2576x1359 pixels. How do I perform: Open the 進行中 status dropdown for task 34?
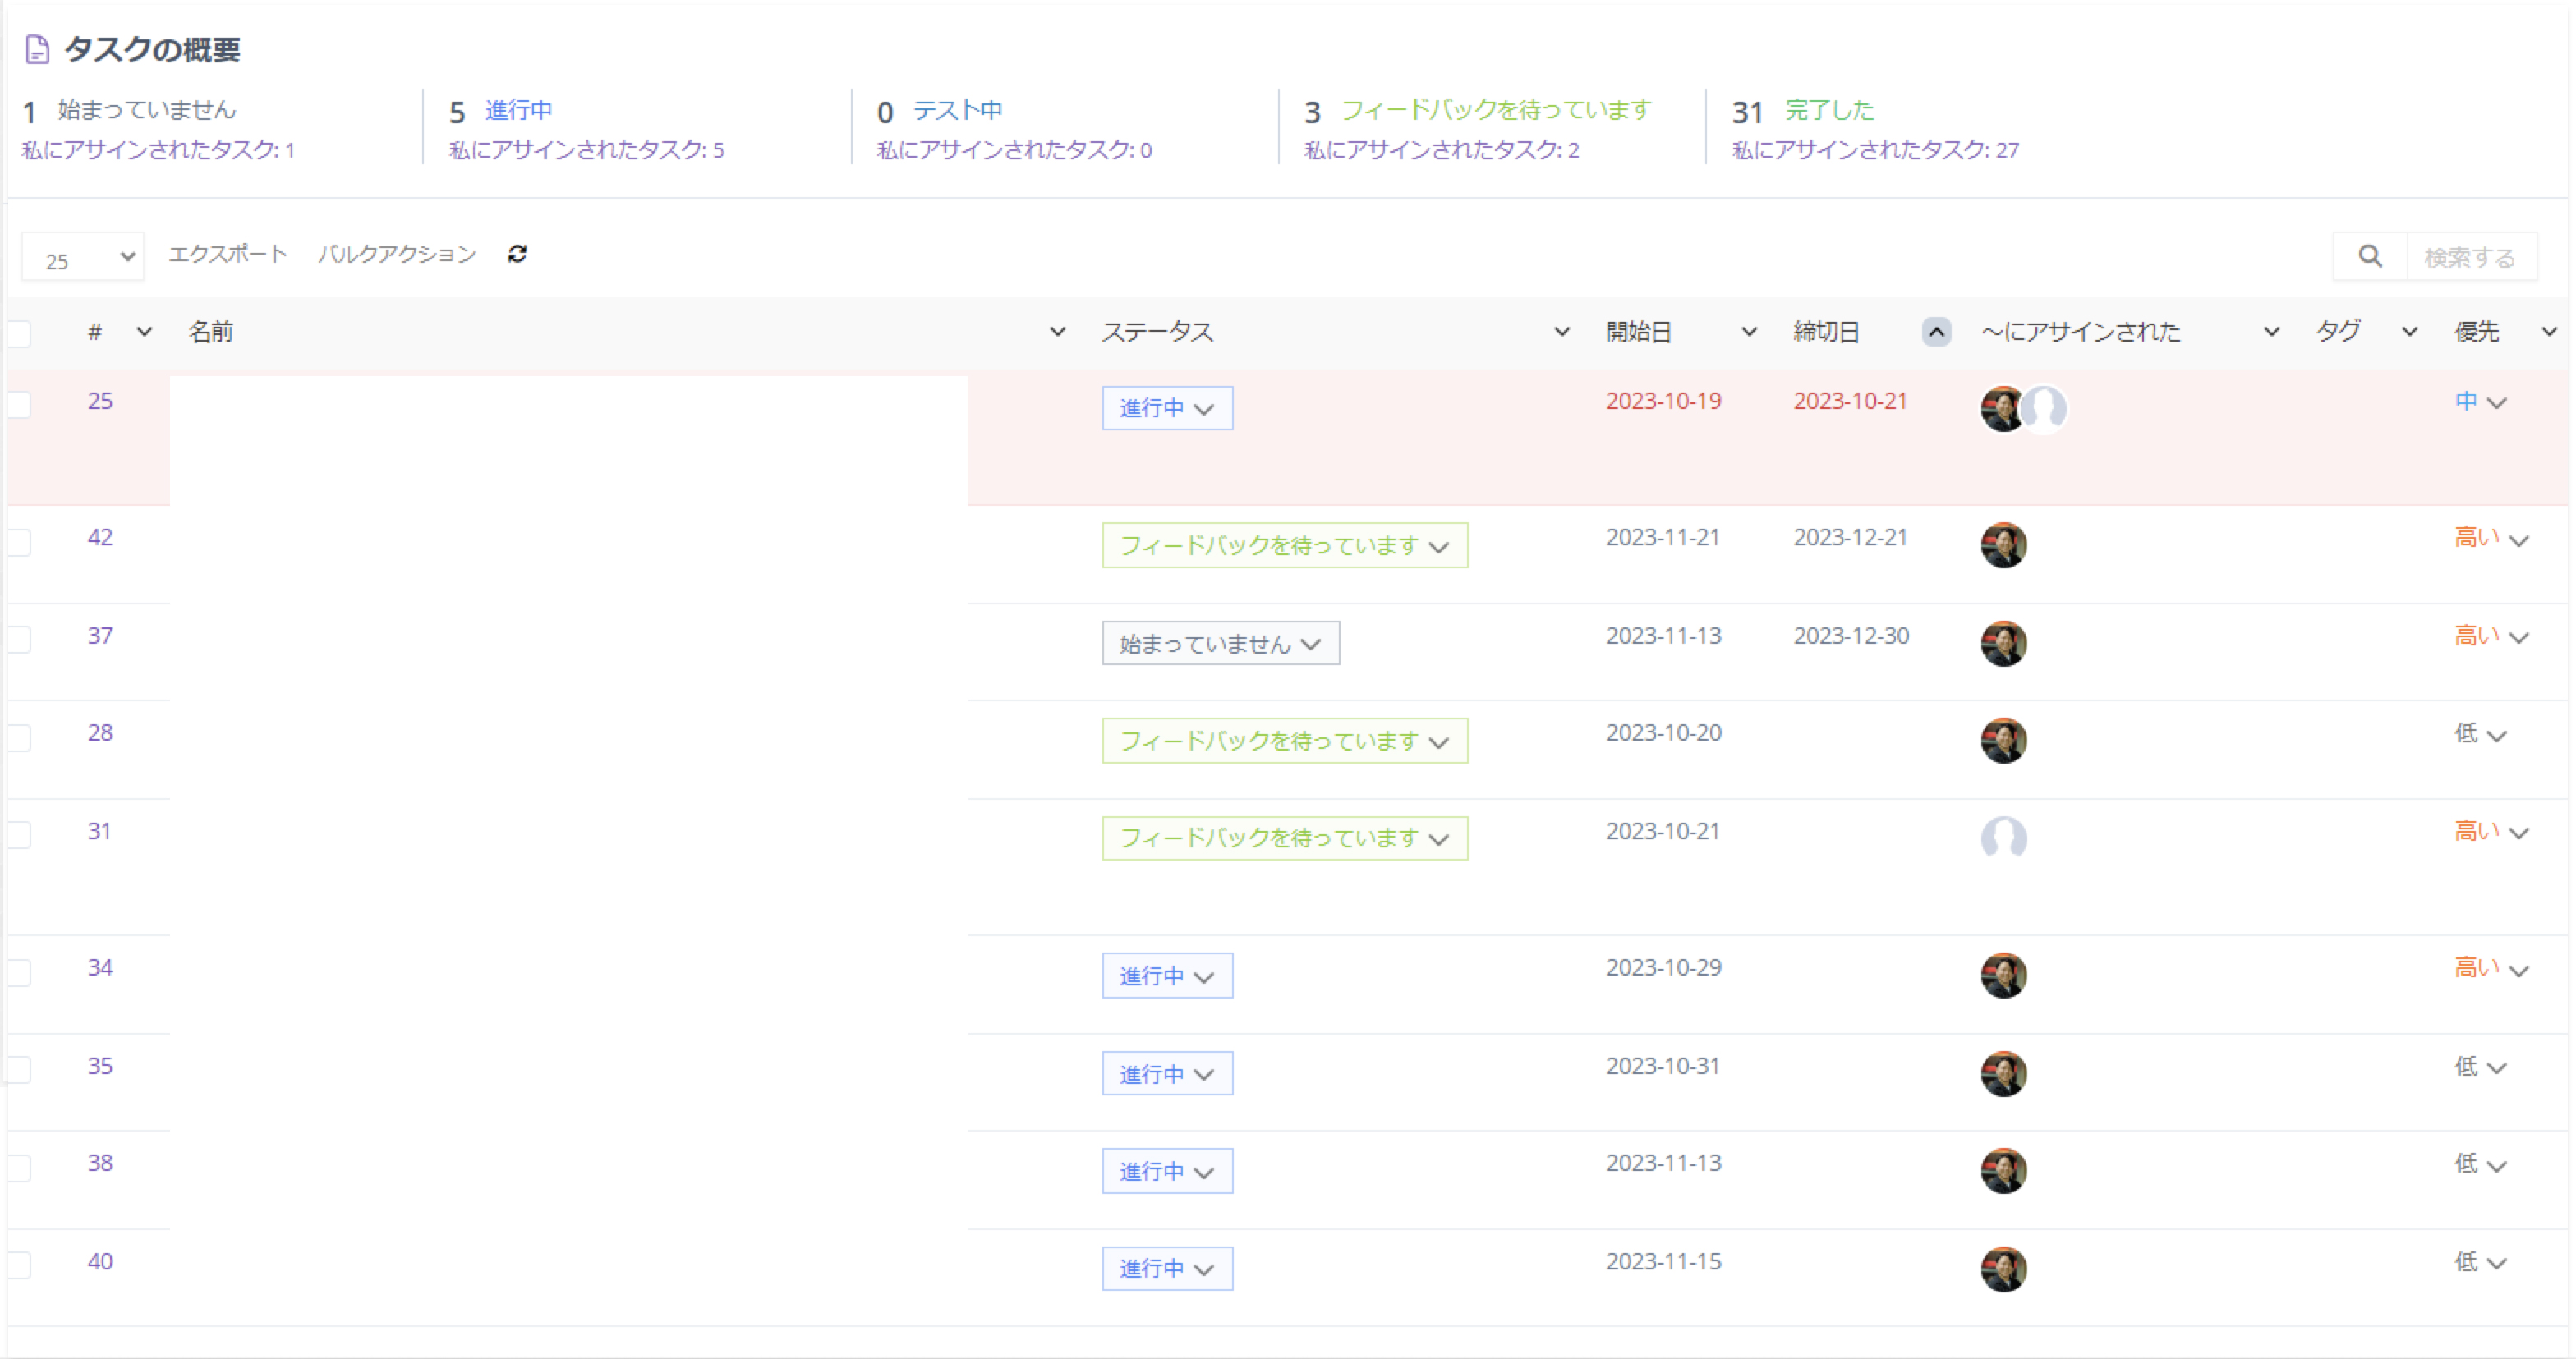click(x=1167, y=975)
